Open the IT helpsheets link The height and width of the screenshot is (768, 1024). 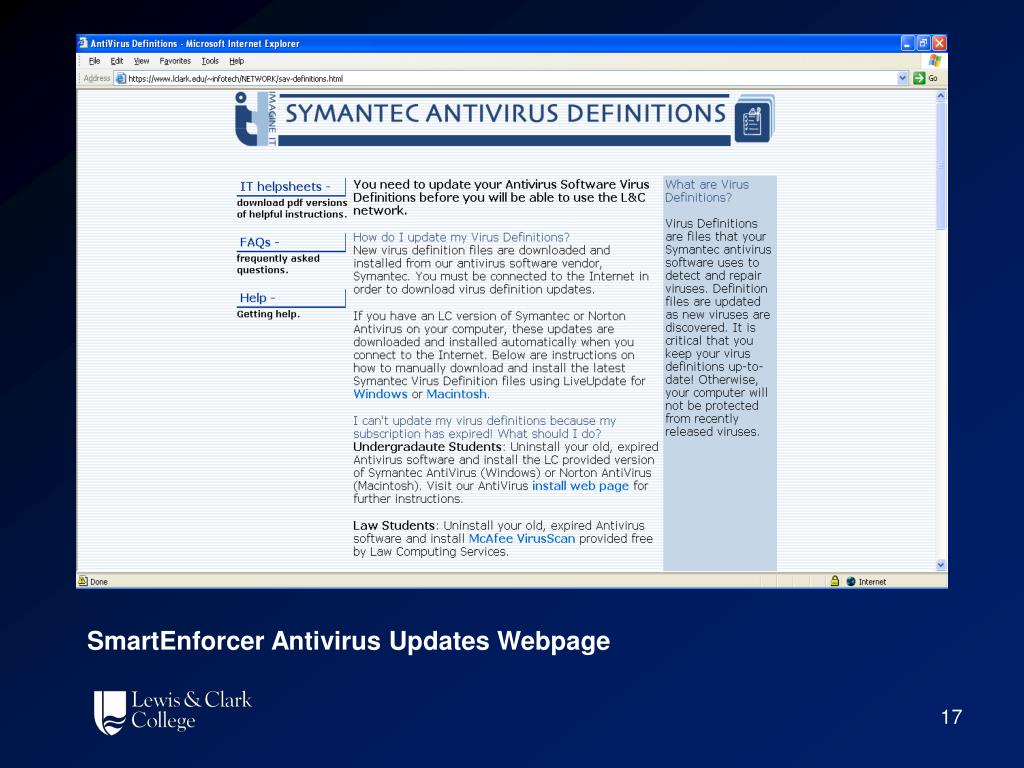point(285,186)
